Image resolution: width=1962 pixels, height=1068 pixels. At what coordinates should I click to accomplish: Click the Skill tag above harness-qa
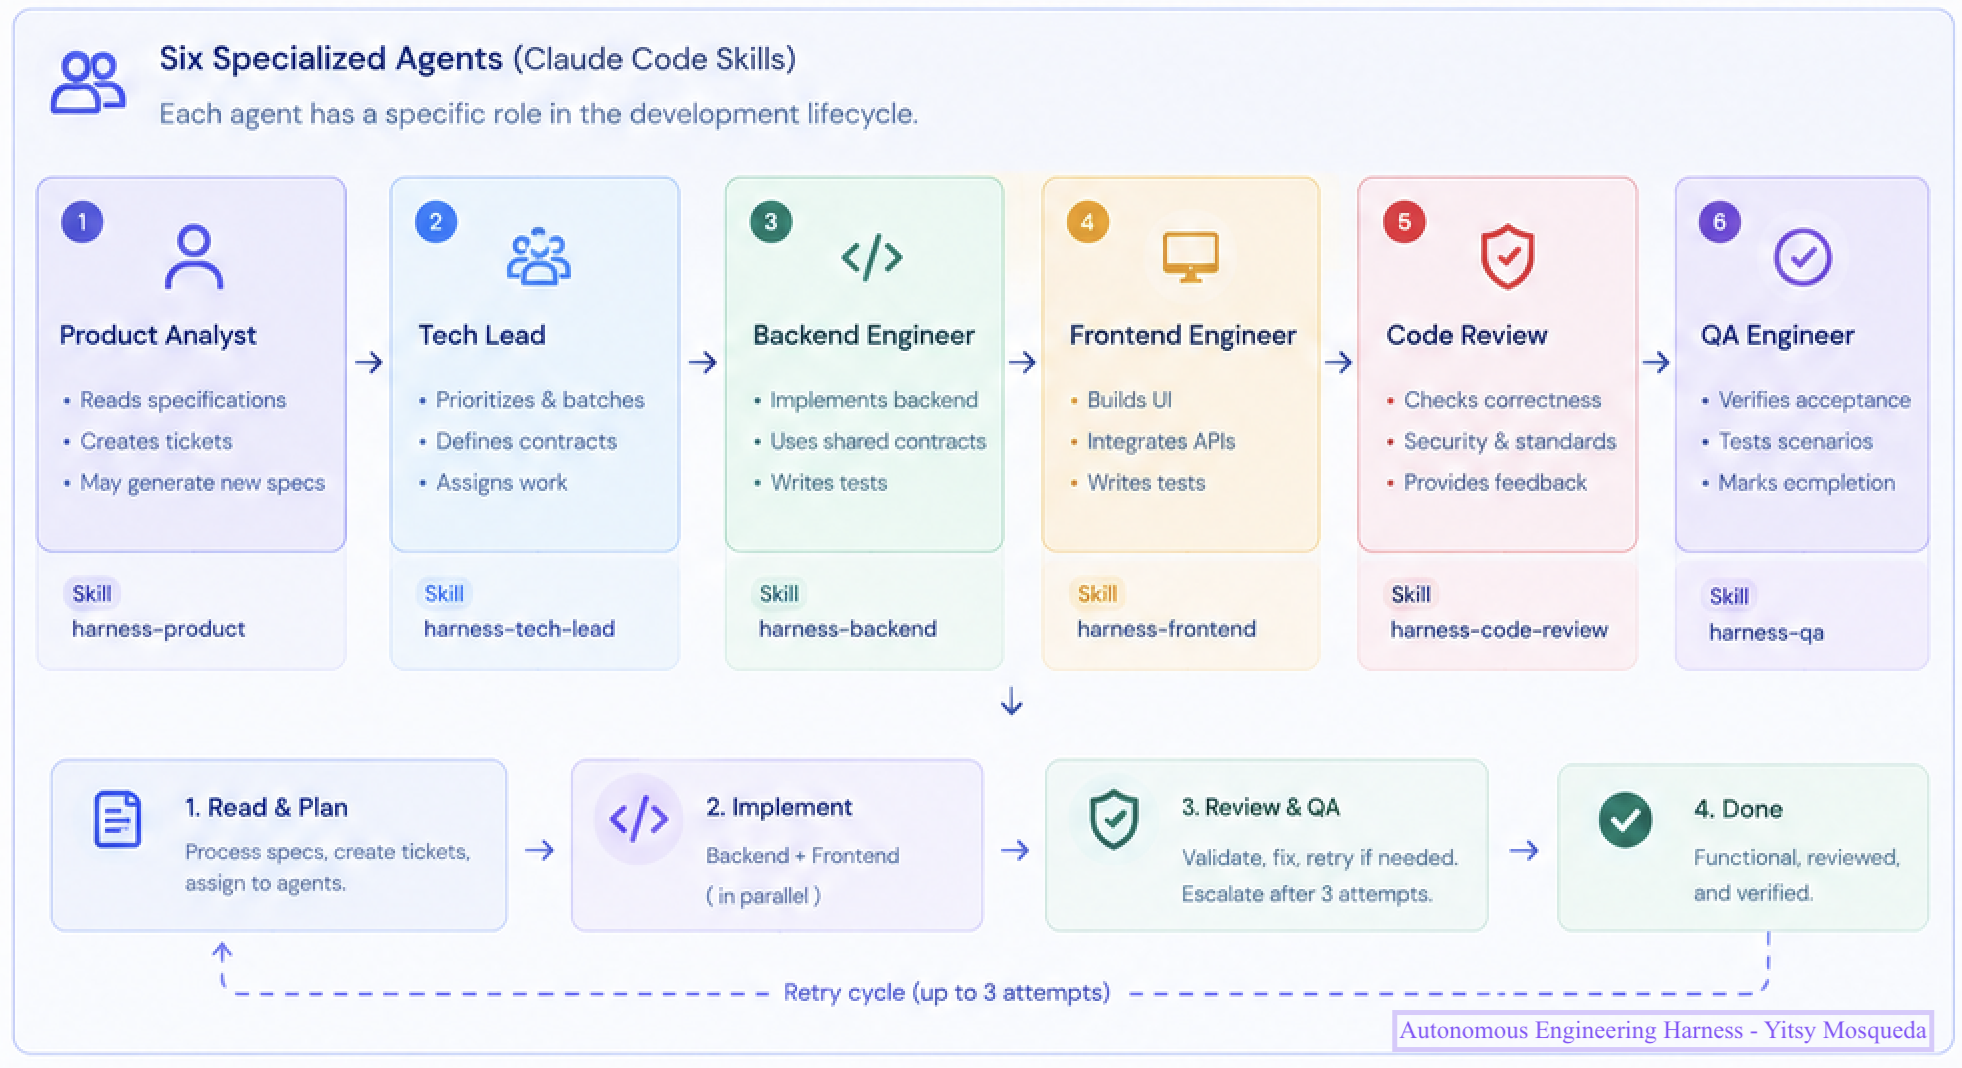(1729, 596)
